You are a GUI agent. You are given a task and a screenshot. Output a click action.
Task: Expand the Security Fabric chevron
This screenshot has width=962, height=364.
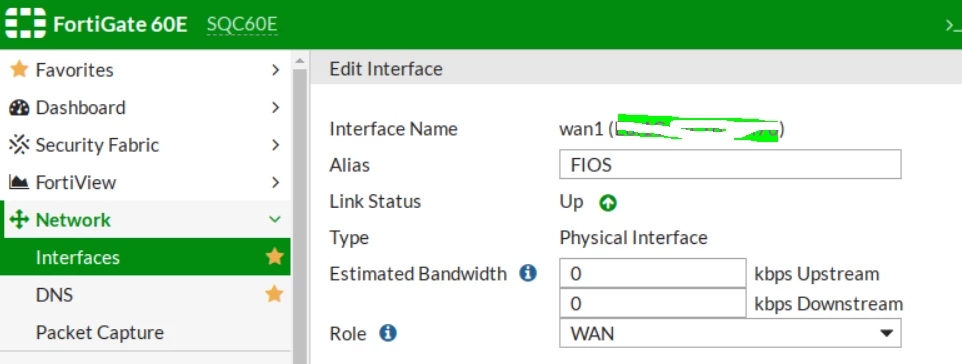coord(275,145)
